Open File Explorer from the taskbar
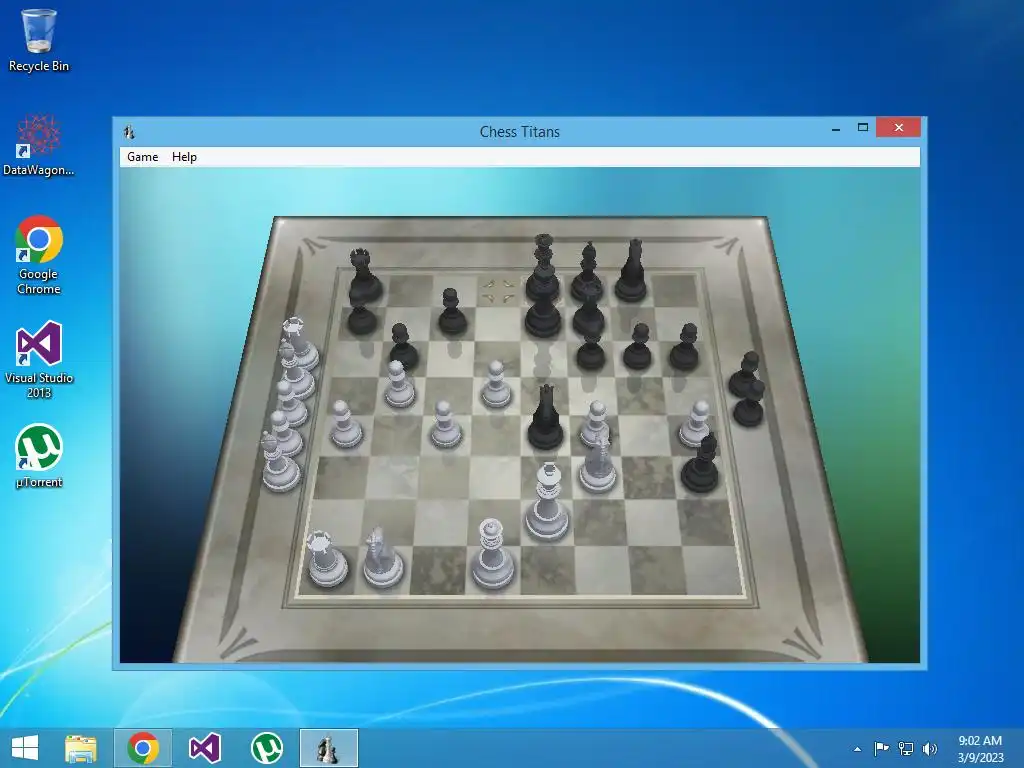The image size is (1024, 768). click(x=81, y=748)
